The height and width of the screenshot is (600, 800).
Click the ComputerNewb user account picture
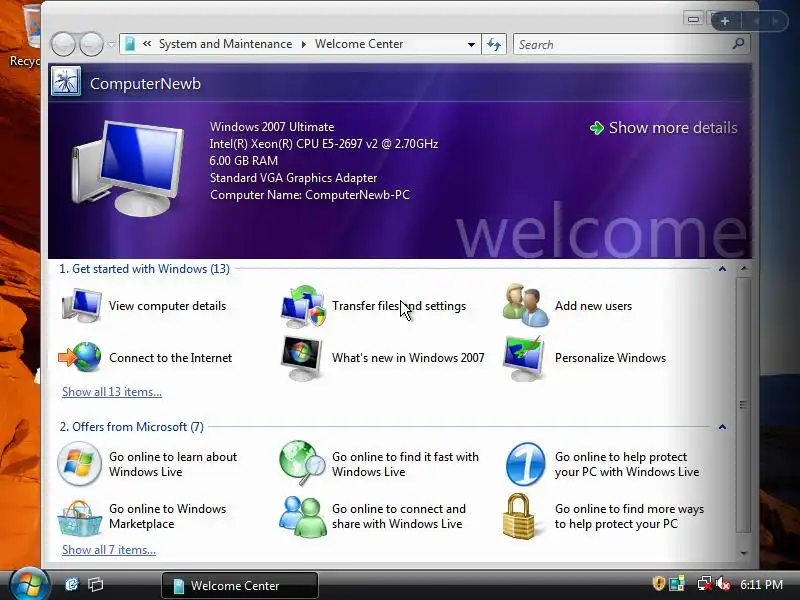click(x=66, y=82)
